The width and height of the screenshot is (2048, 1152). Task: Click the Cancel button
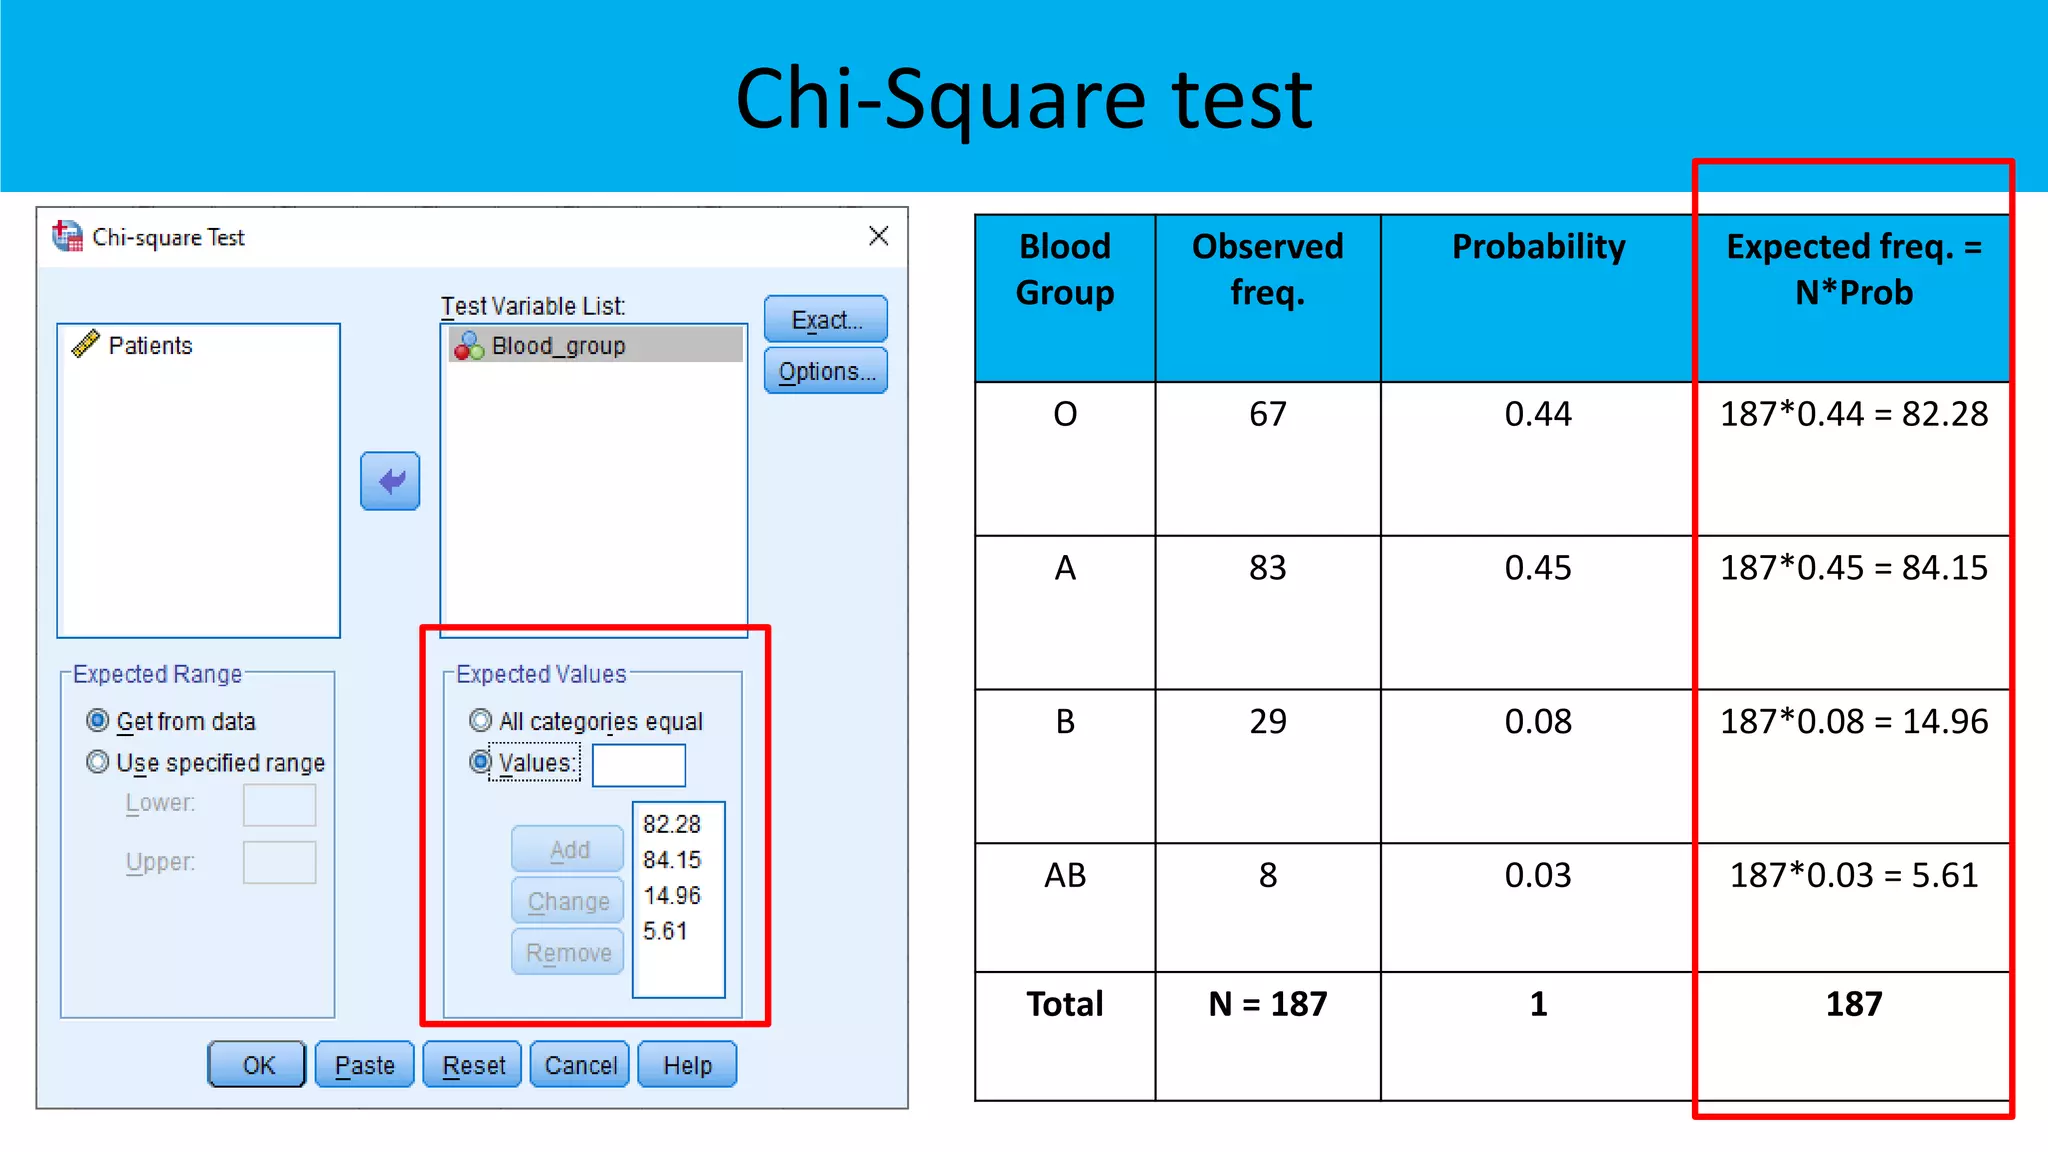click(580, 1064)
